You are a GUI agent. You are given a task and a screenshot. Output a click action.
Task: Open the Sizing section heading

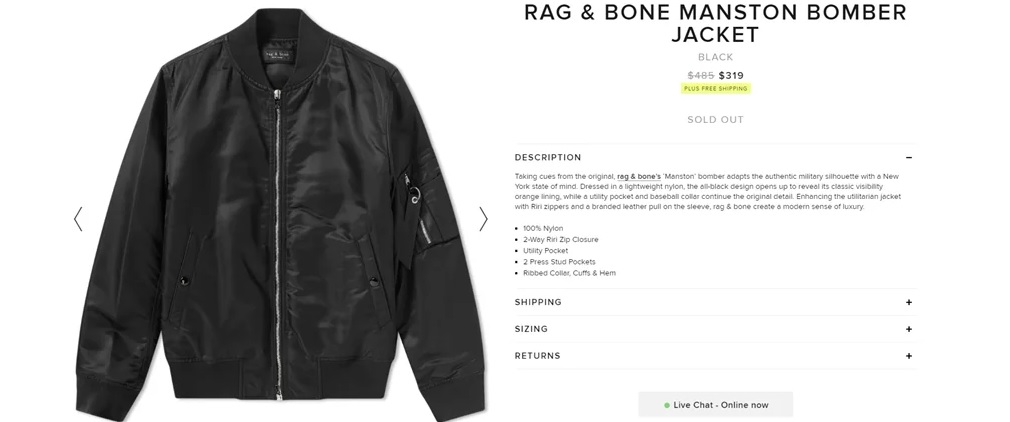[531, 329]
